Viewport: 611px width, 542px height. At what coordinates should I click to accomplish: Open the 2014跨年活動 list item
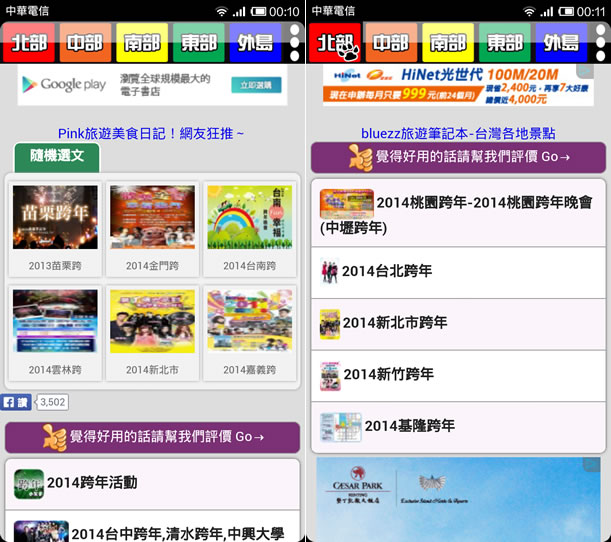(x=152, y=484)
